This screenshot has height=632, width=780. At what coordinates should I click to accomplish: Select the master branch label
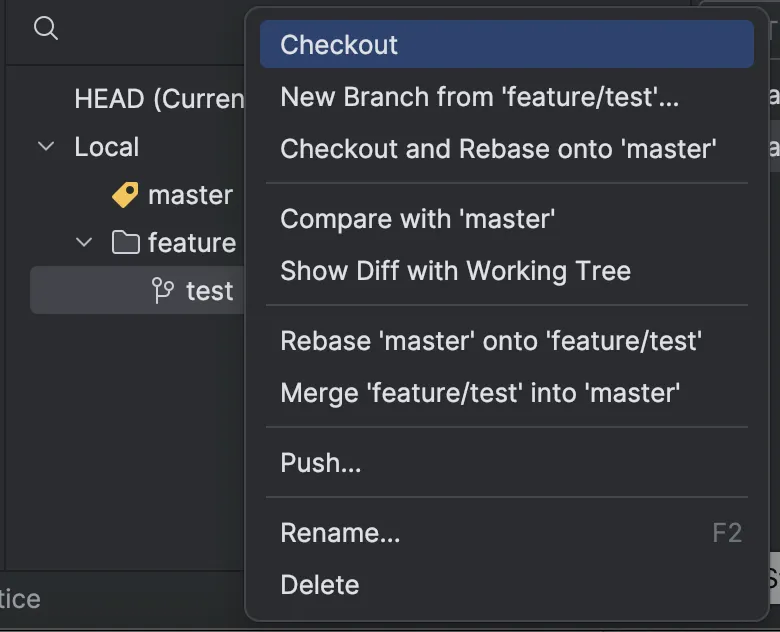pyautogui.click(x=190, y=195)
